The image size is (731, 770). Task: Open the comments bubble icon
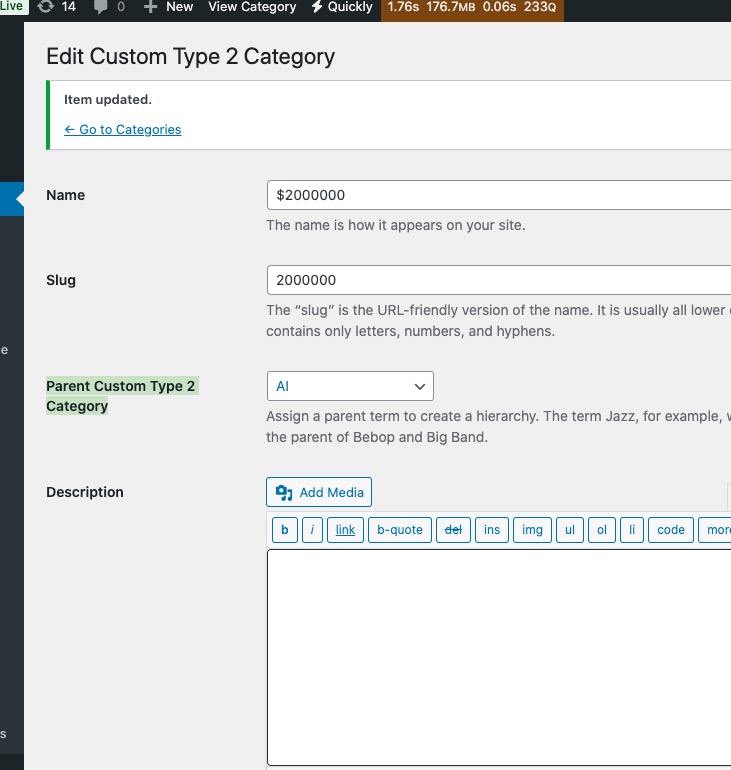click(101, 7)
